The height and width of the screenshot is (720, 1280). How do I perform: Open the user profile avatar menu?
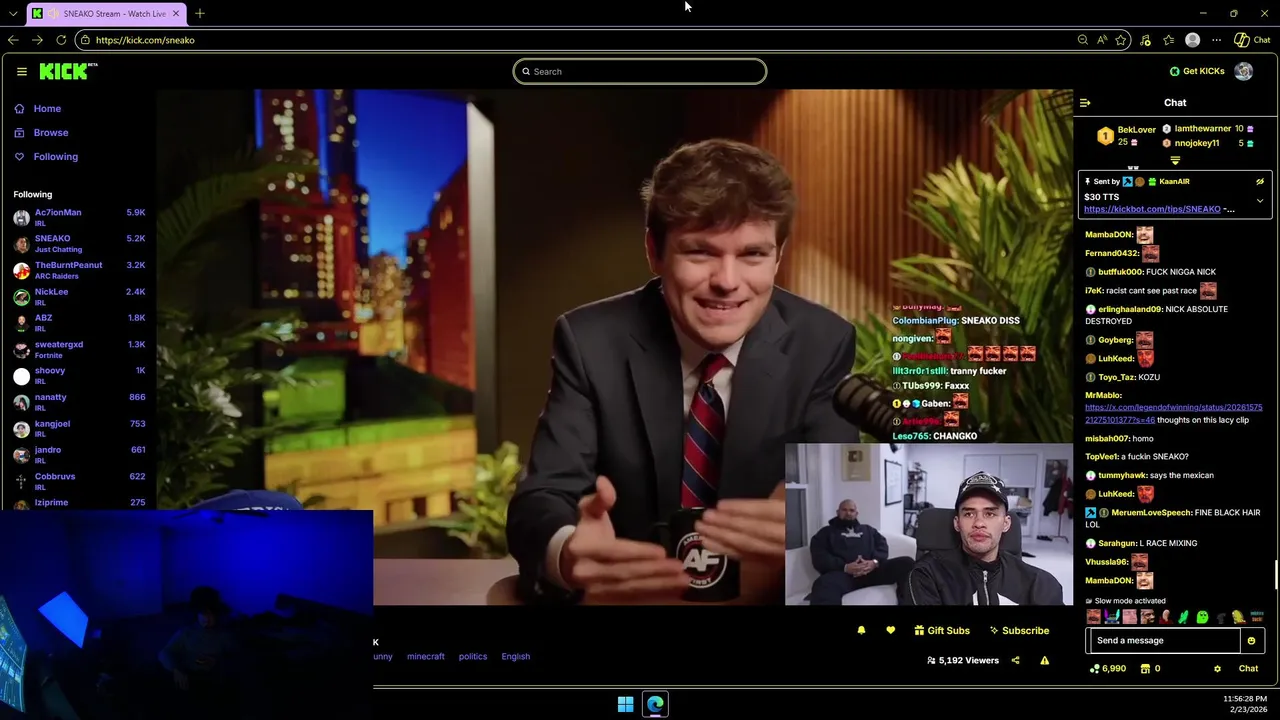1243,71
